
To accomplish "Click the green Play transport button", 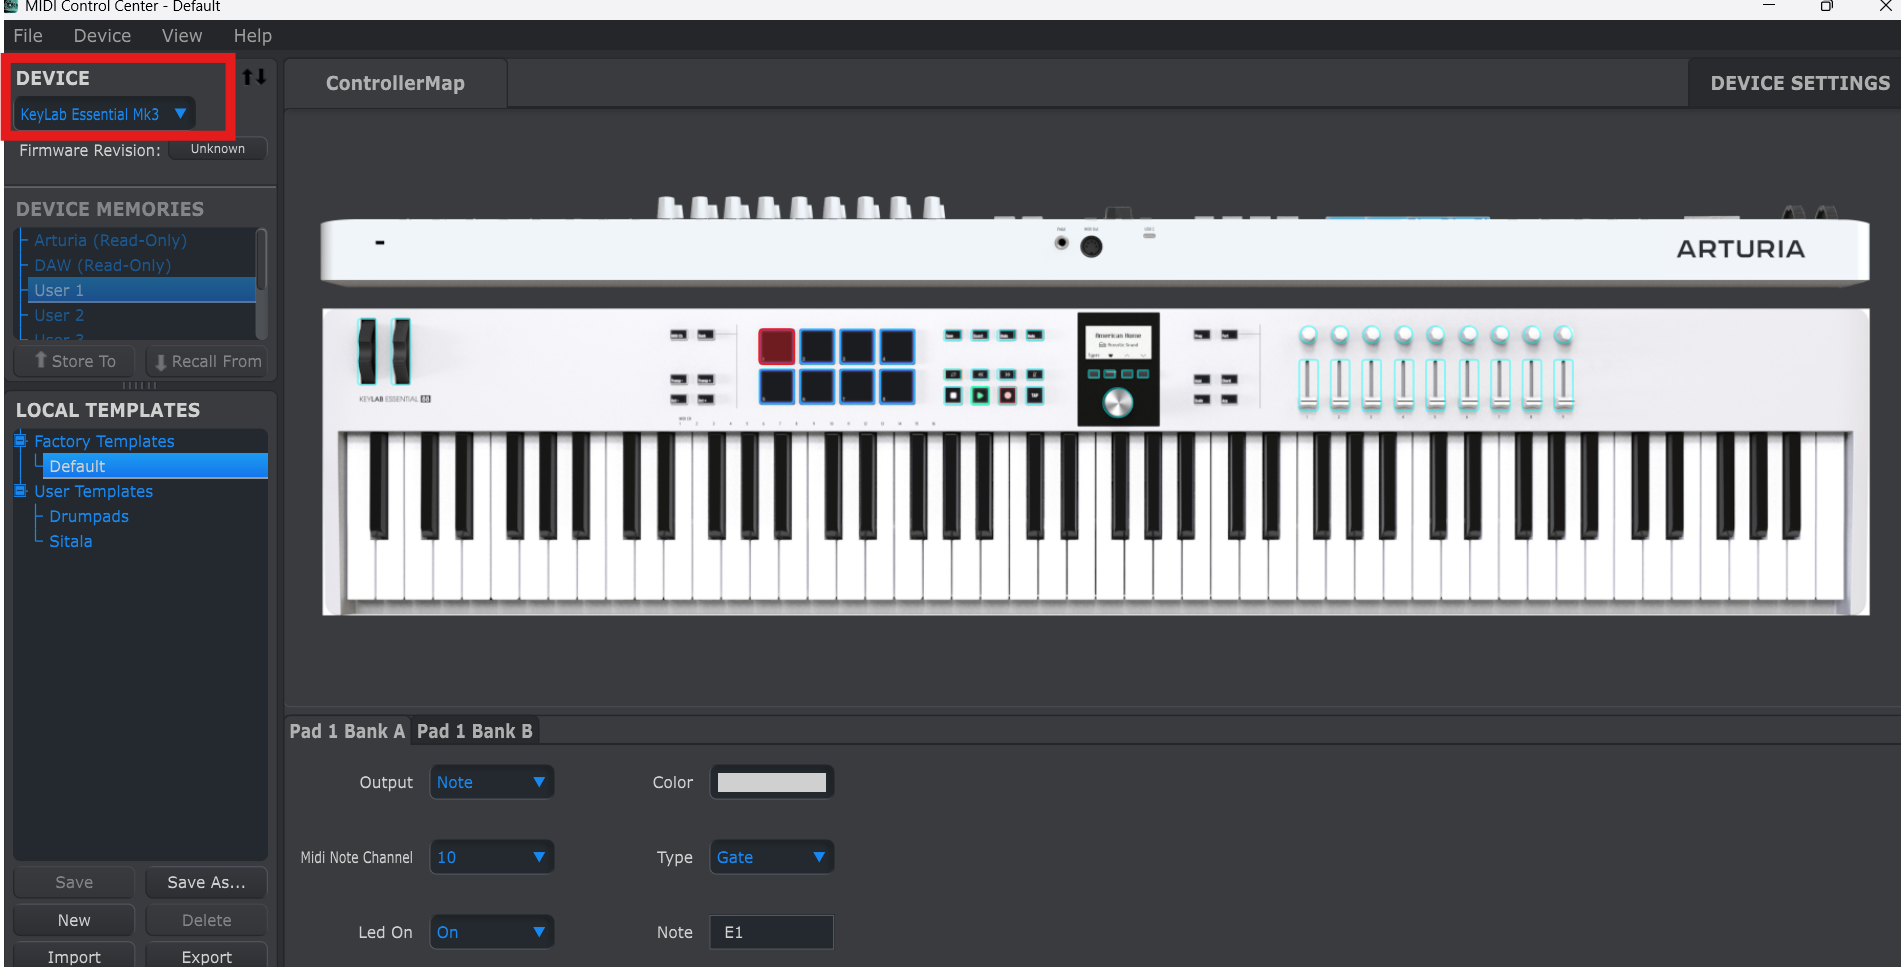I will (x=980, y=396).
